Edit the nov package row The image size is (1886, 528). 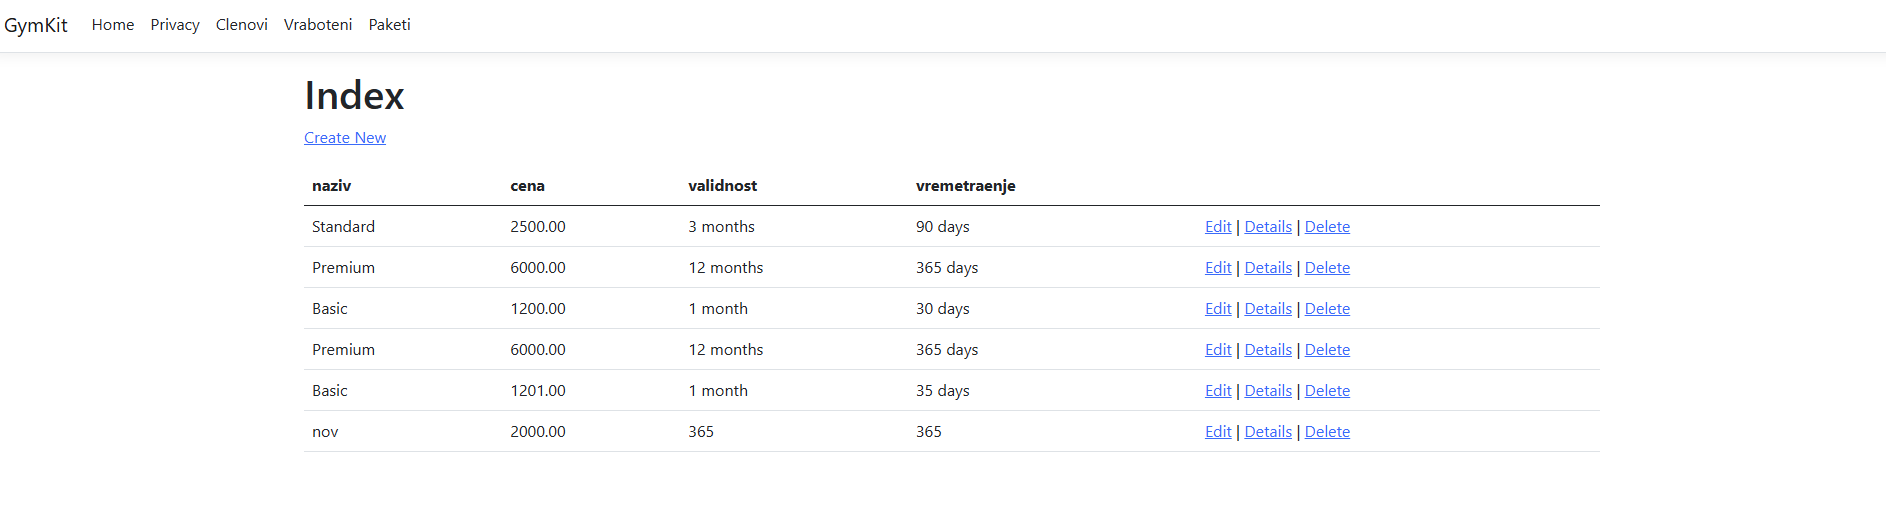1218,432
